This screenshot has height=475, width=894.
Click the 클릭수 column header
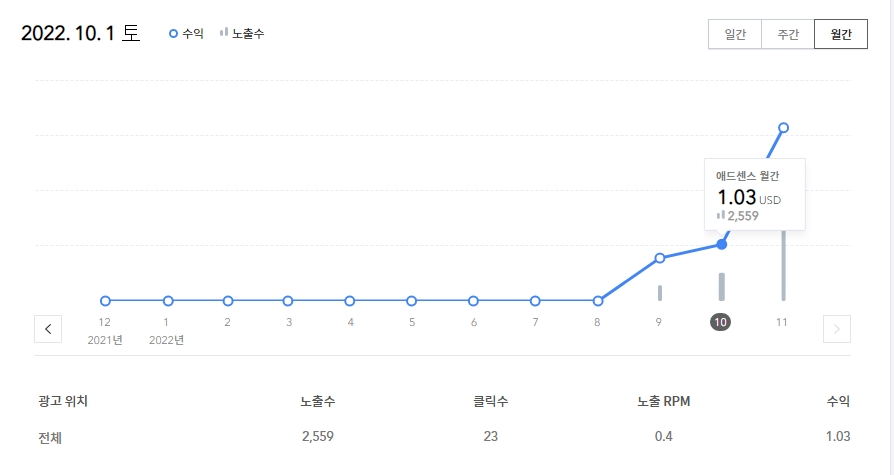pos(490,401)
